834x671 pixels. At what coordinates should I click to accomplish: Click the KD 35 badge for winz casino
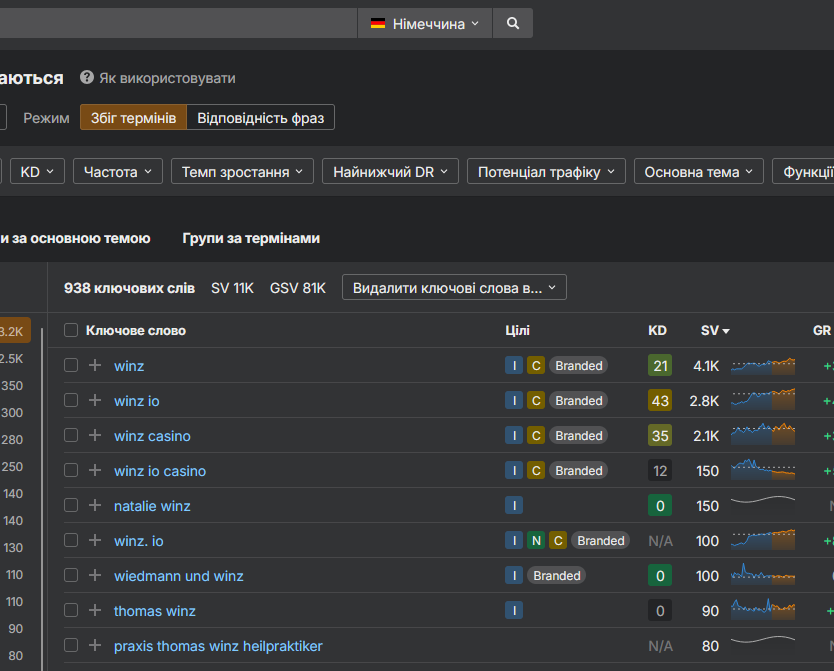coord(660,436)
